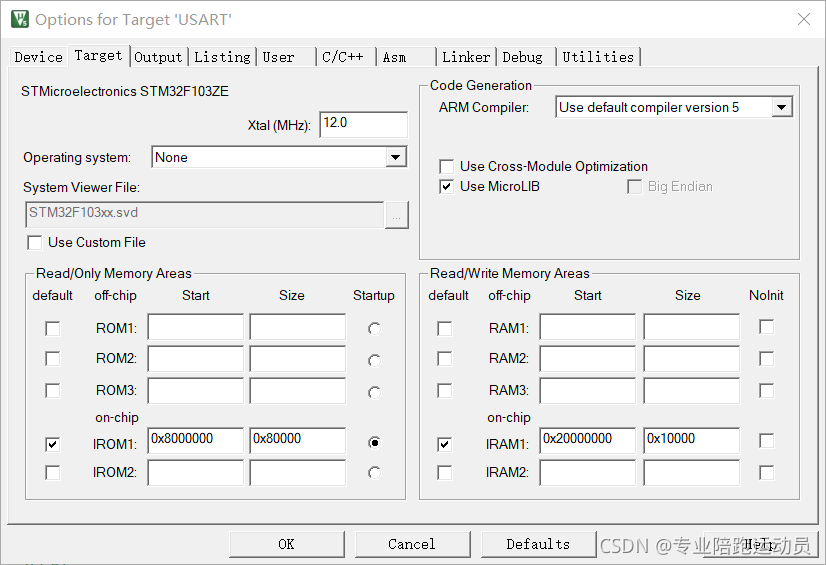
Task: Enable Use Custom File checkbox
Action: [x=35, y=243]
